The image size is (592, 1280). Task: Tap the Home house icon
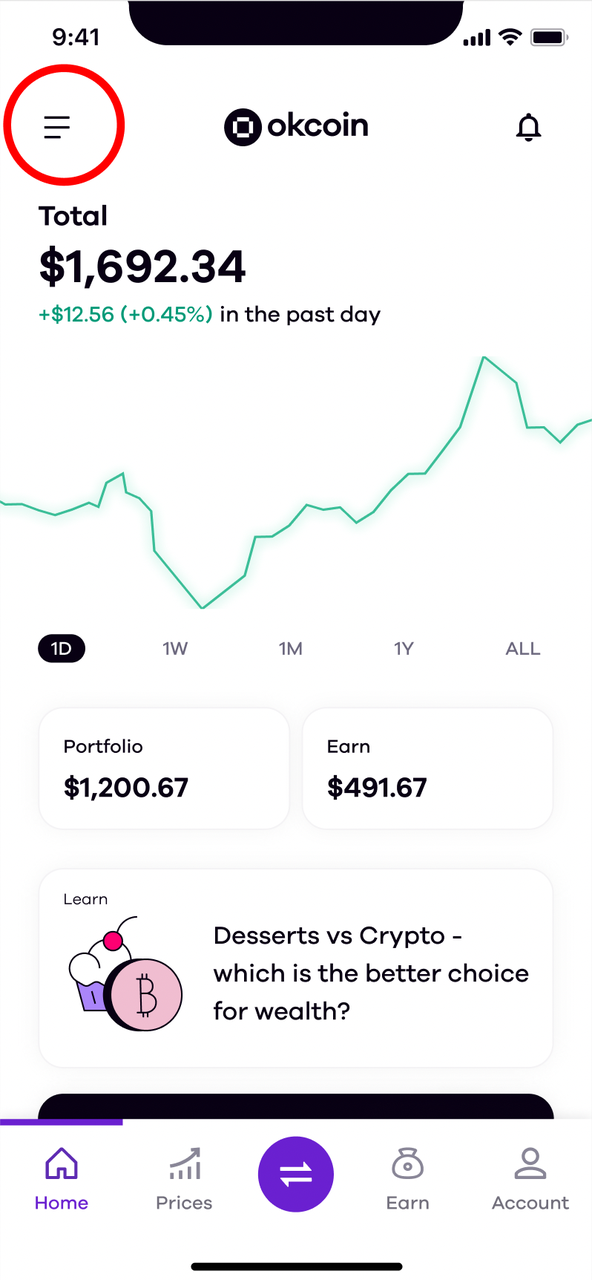click(x=61, y=1164)
